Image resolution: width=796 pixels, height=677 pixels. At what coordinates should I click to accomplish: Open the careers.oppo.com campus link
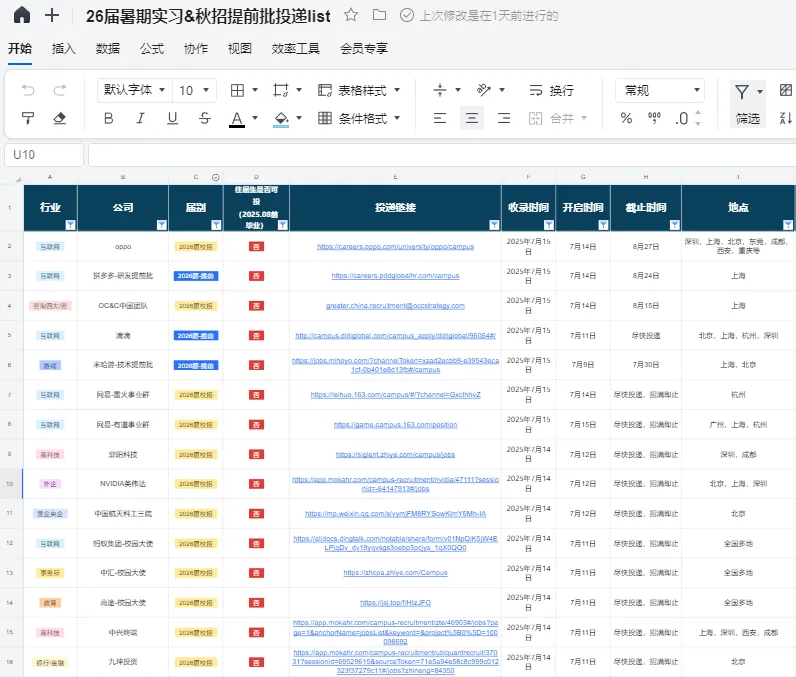pos(395,247)
